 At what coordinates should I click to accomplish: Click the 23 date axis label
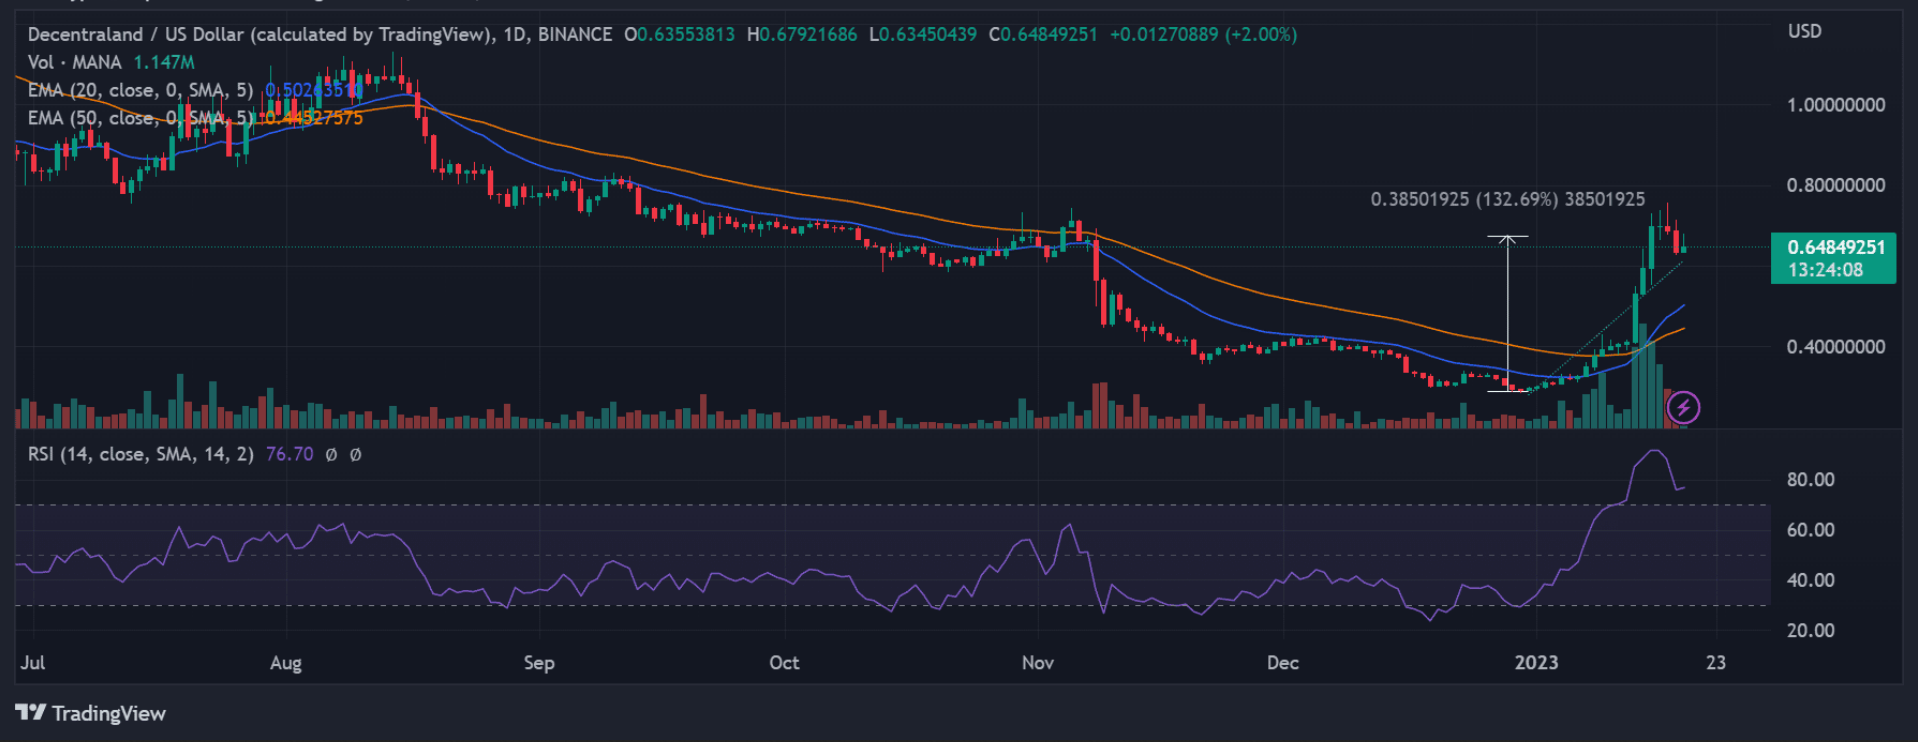[x=1716, y=662]
